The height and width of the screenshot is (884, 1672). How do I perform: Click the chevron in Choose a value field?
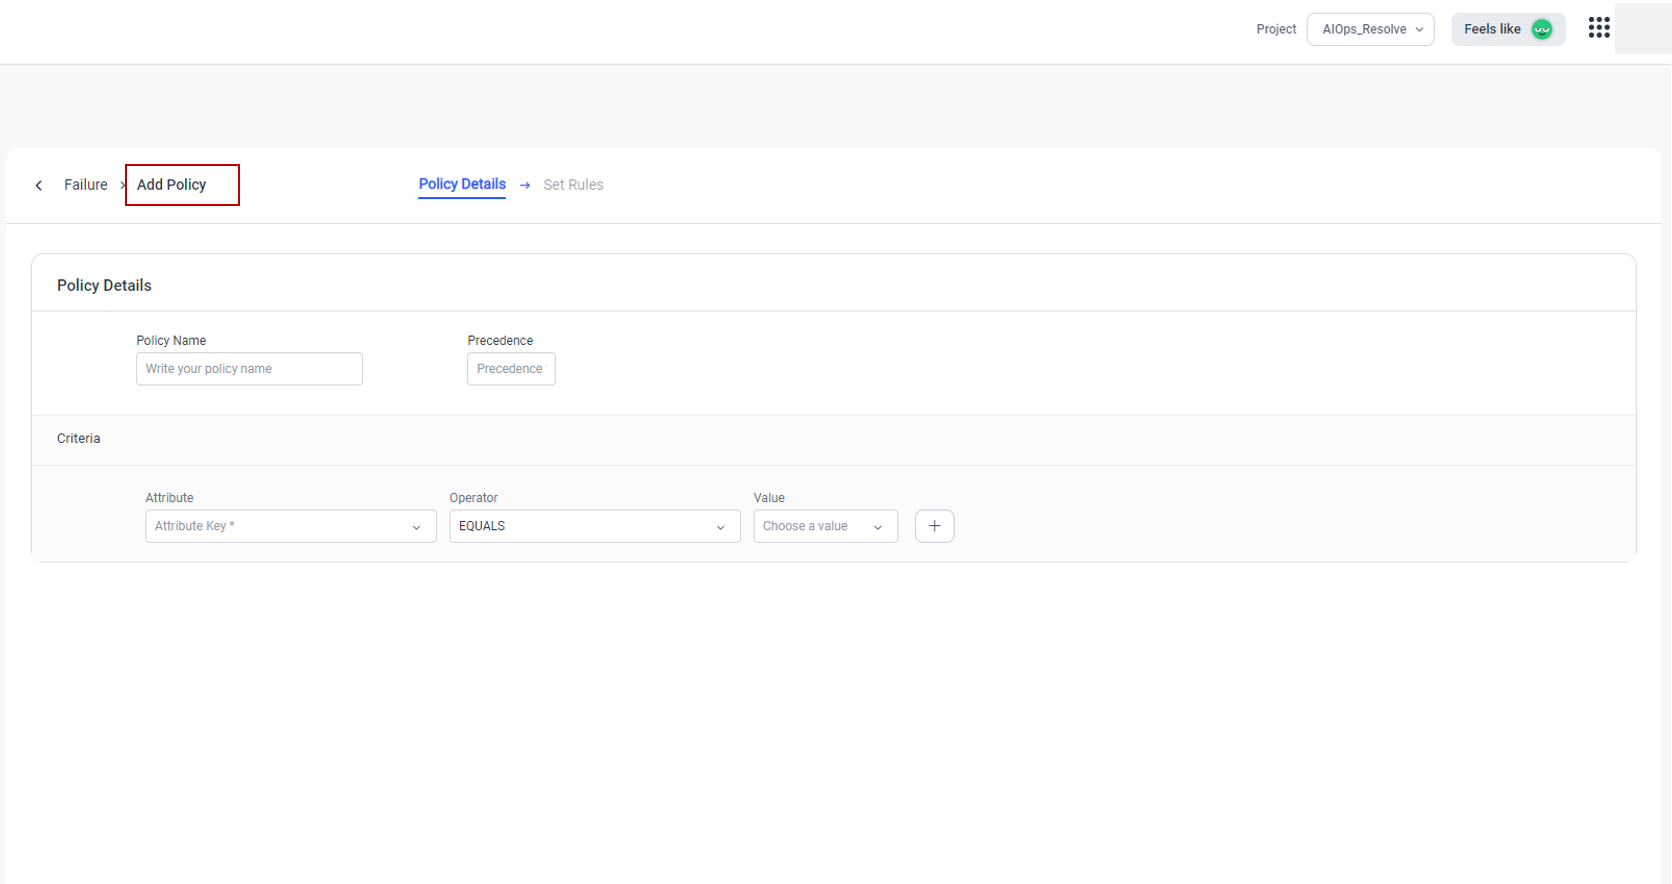pyautogui.click(x=877, y=527)
